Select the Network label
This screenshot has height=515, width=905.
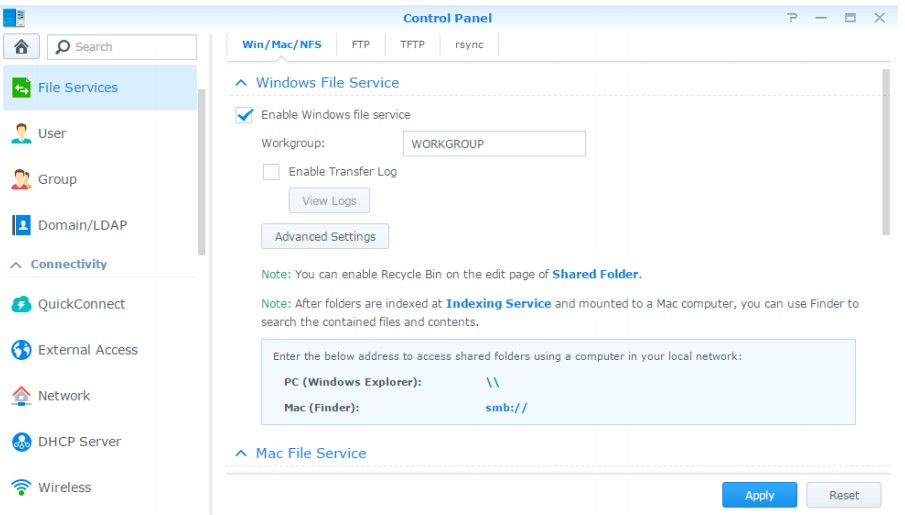tap(64, 395)
